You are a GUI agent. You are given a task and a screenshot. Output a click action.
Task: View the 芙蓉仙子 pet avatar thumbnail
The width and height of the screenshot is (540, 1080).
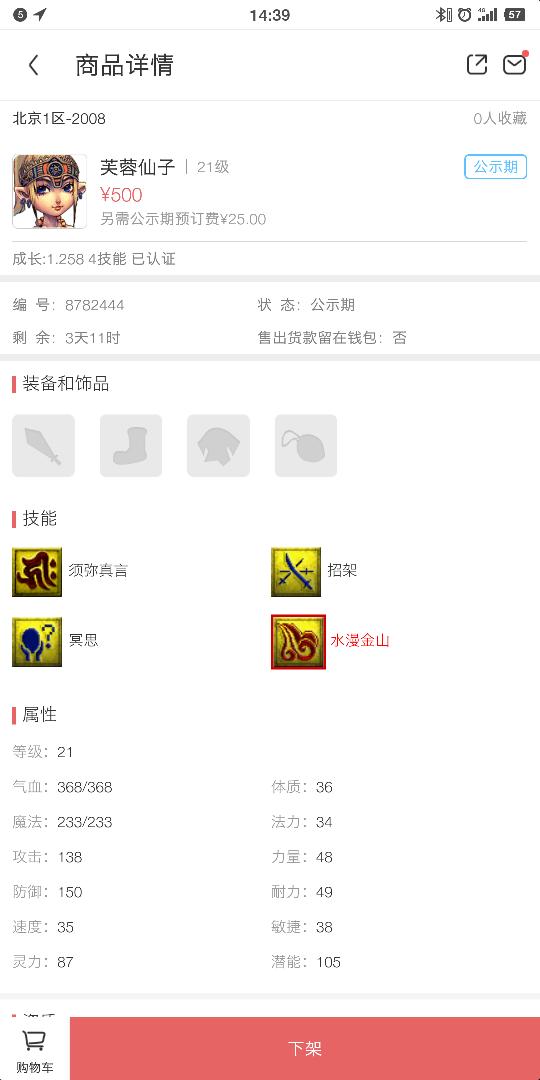(x=50, y=191)
